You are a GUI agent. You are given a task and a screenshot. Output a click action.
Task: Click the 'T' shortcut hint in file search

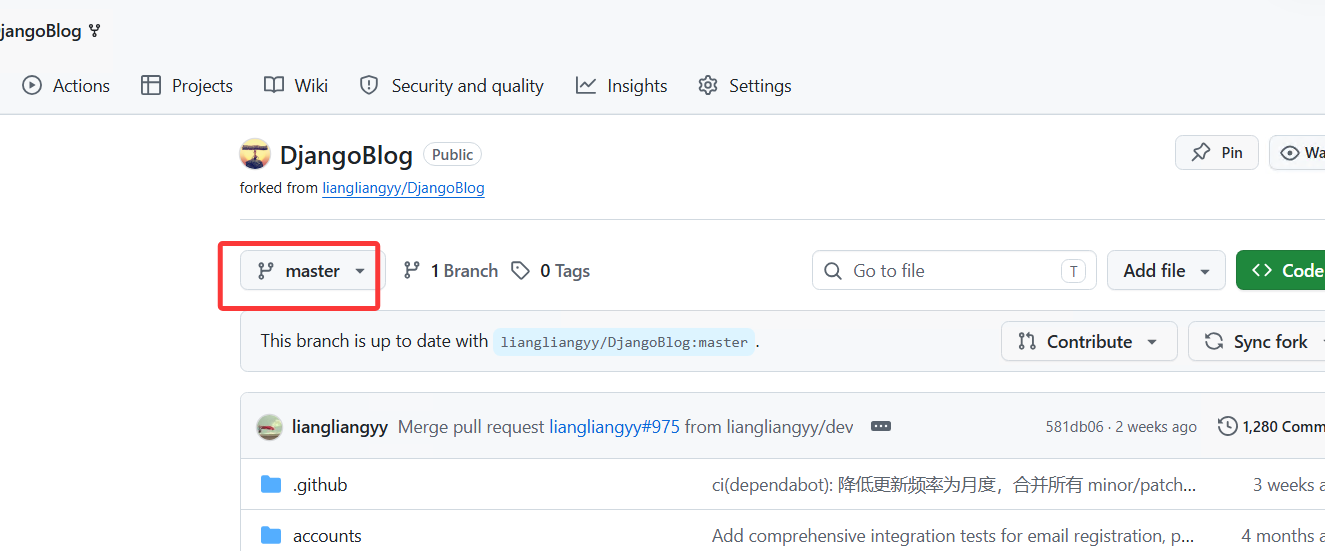coord(1073,271)
